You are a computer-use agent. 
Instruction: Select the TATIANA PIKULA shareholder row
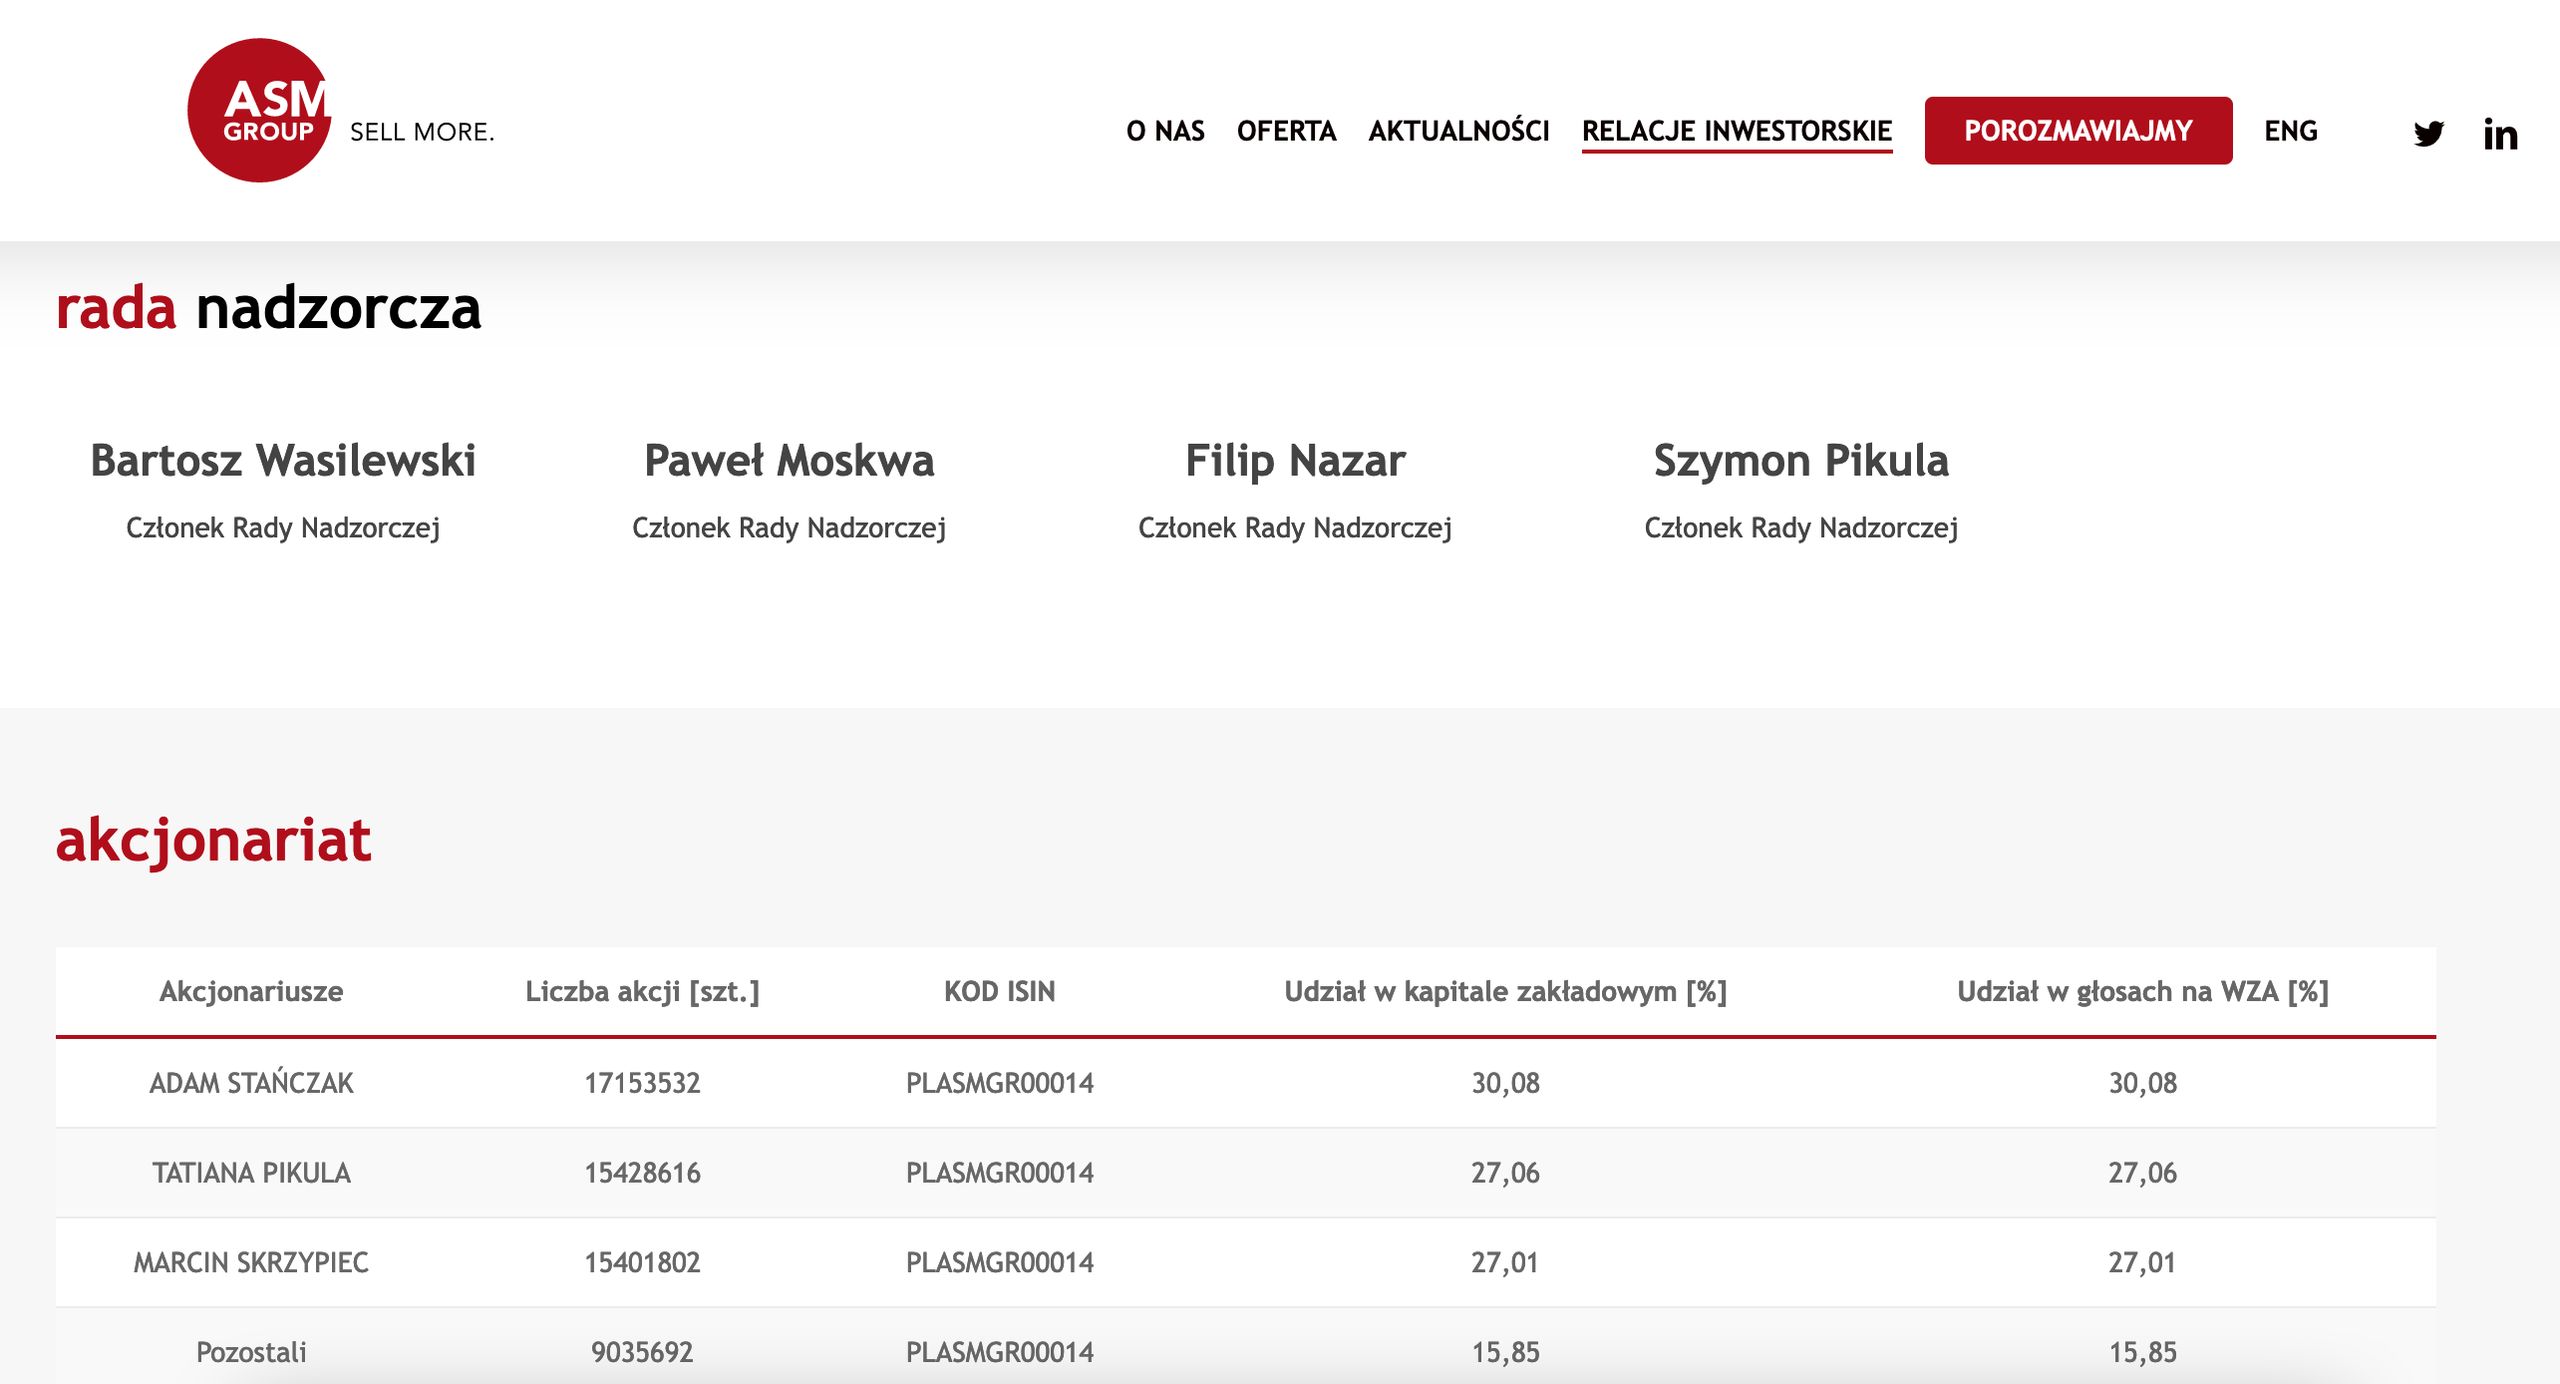coord(252,1173)
